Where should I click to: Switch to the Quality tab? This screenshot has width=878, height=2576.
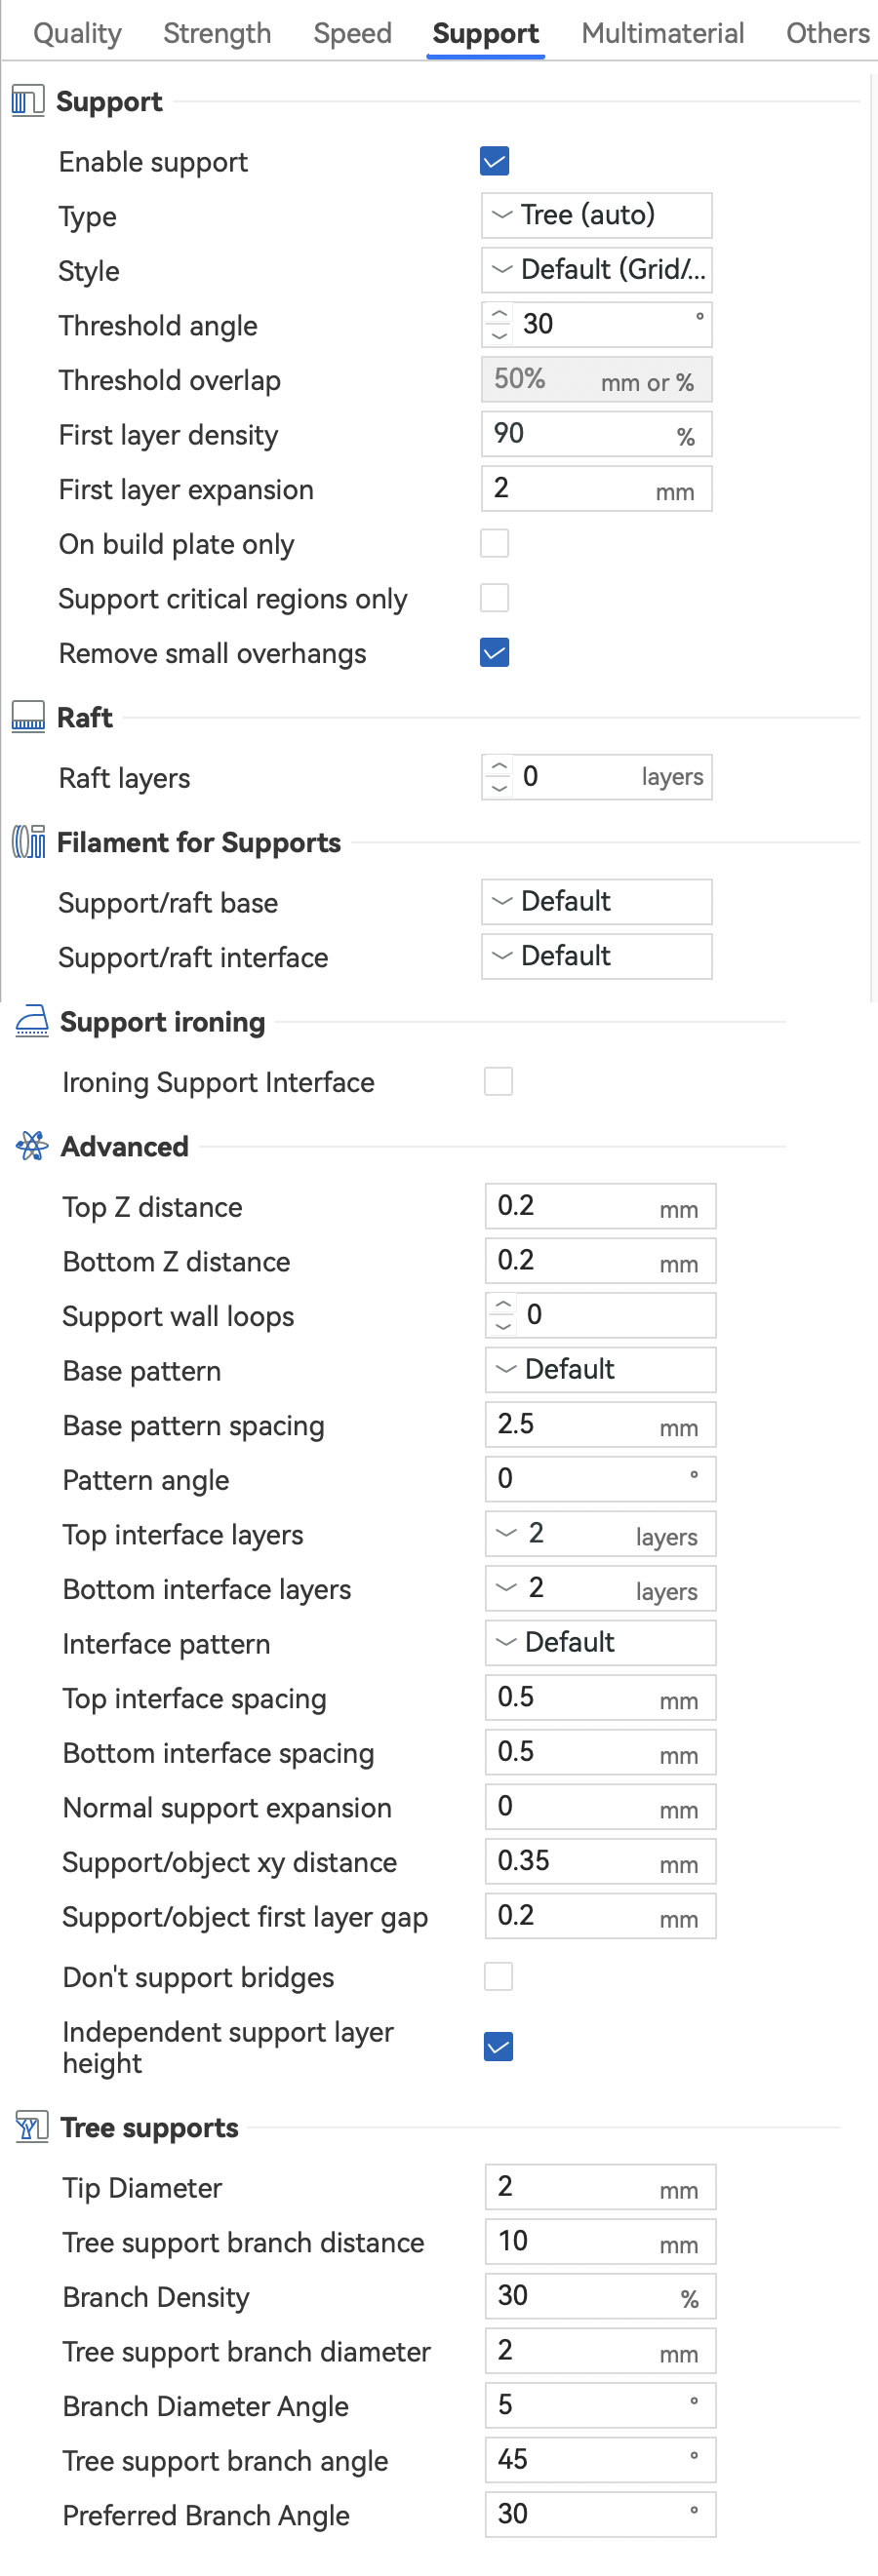77,33
